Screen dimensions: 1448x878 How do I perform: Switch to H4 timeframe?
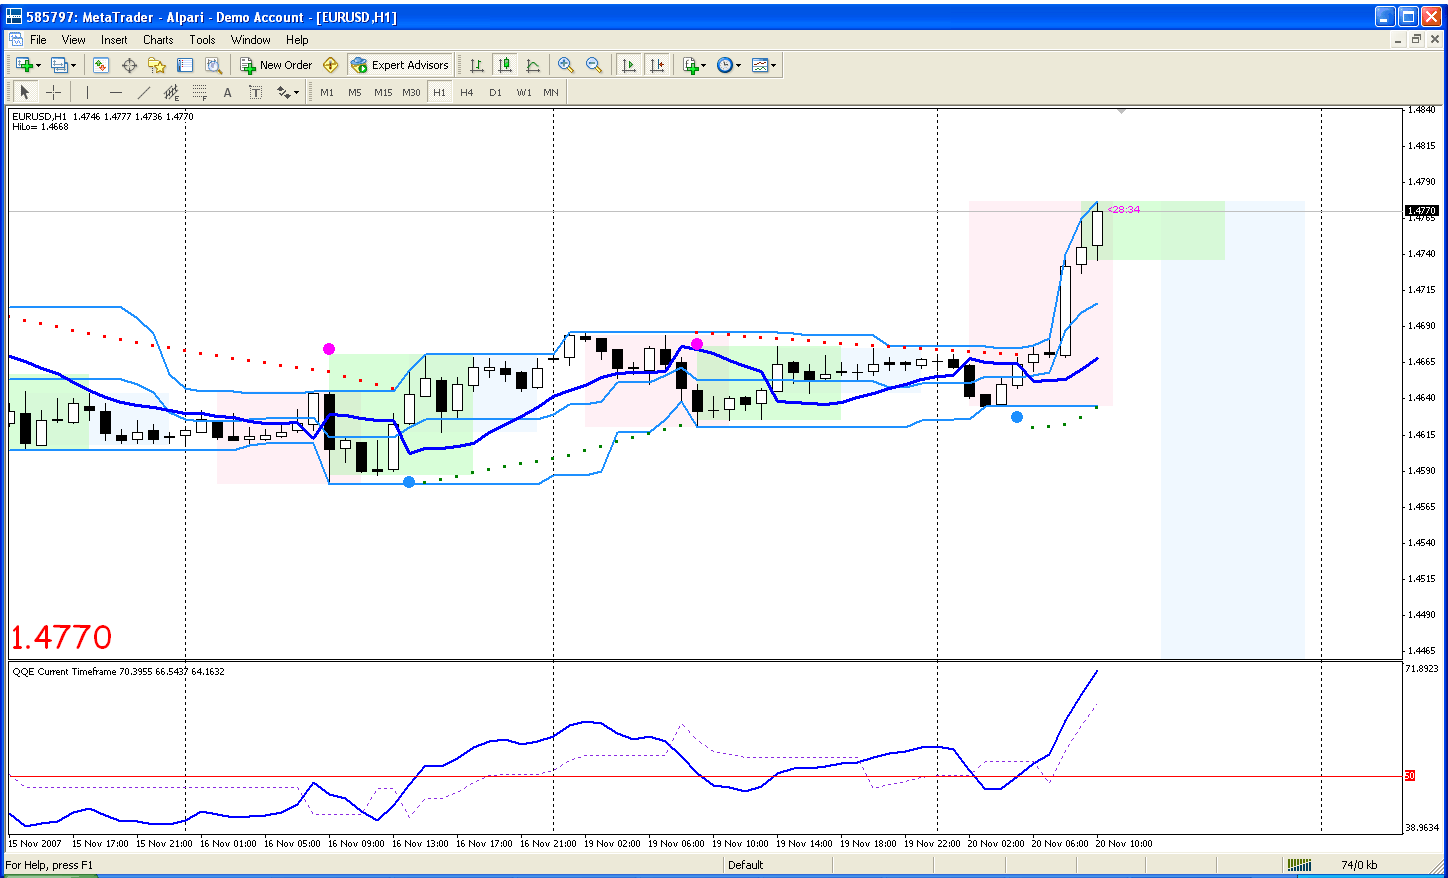tap(467, 92)
